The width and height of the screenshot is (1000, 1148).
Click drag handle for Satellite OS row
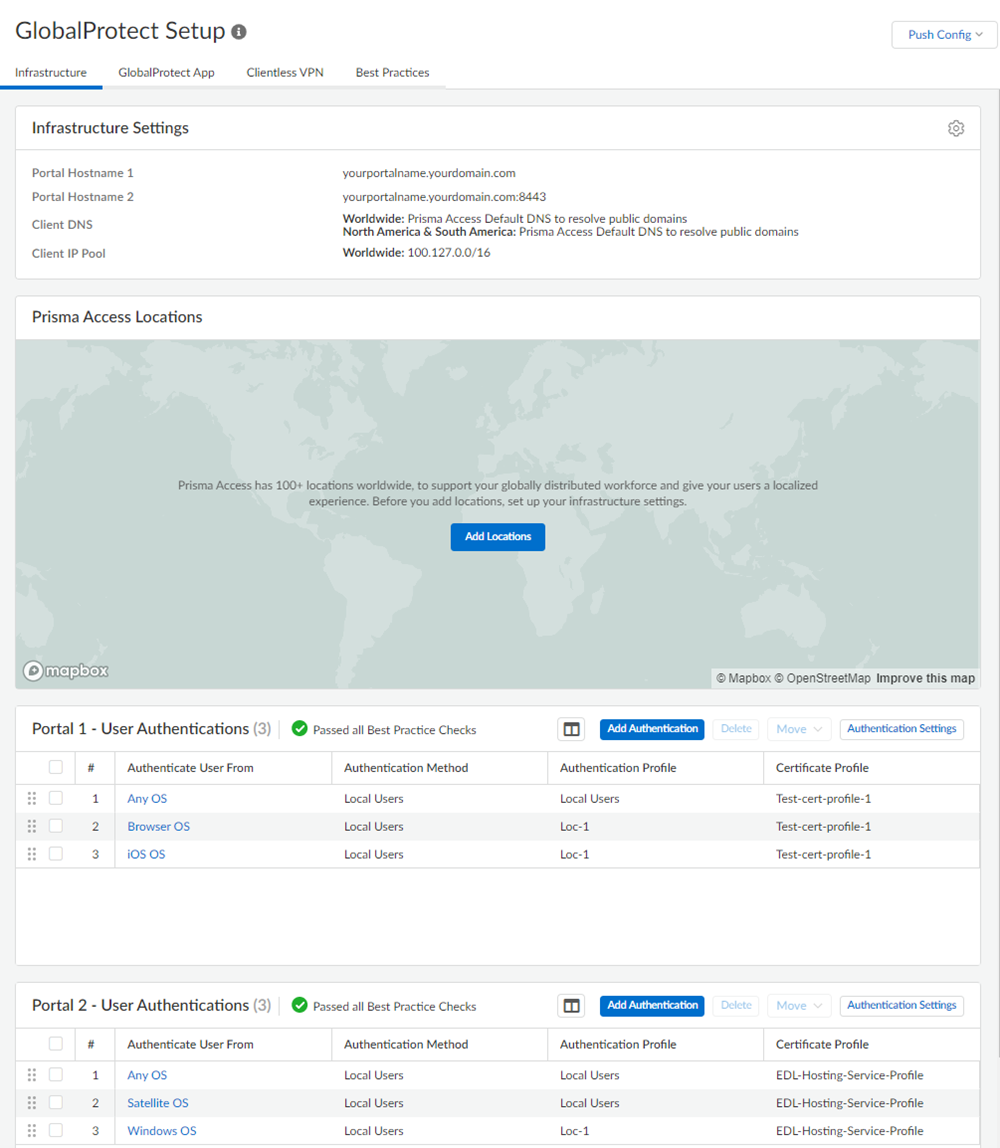32,1103
